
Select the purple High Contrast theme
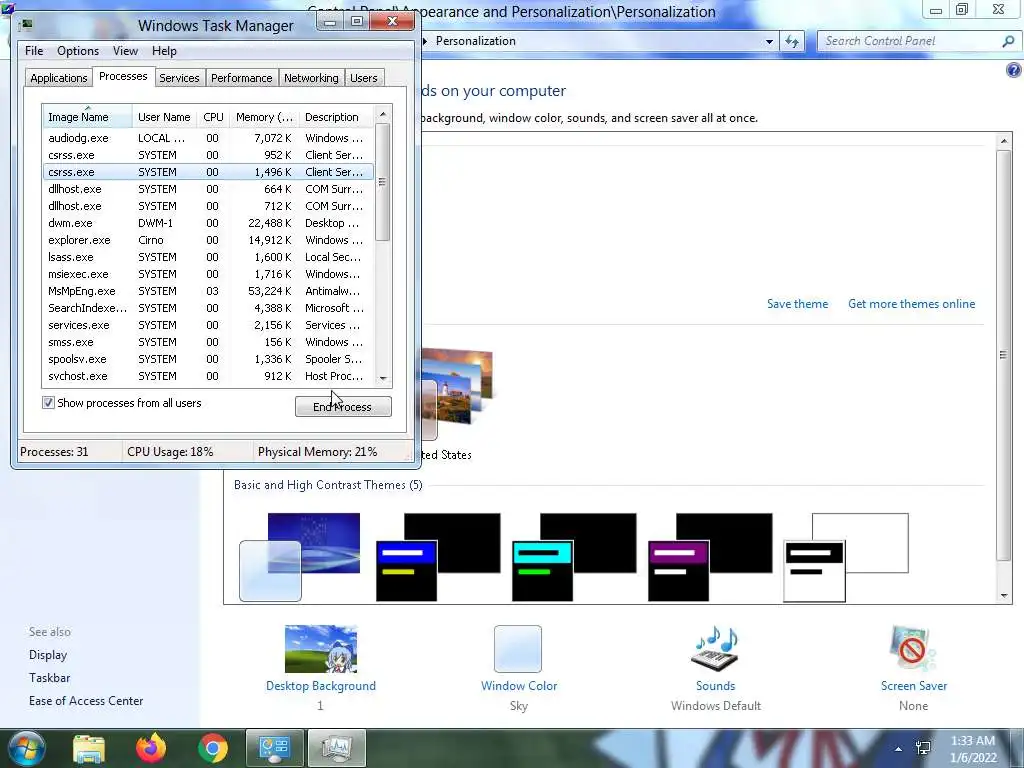pyautogui.click(x=710, y=557)
